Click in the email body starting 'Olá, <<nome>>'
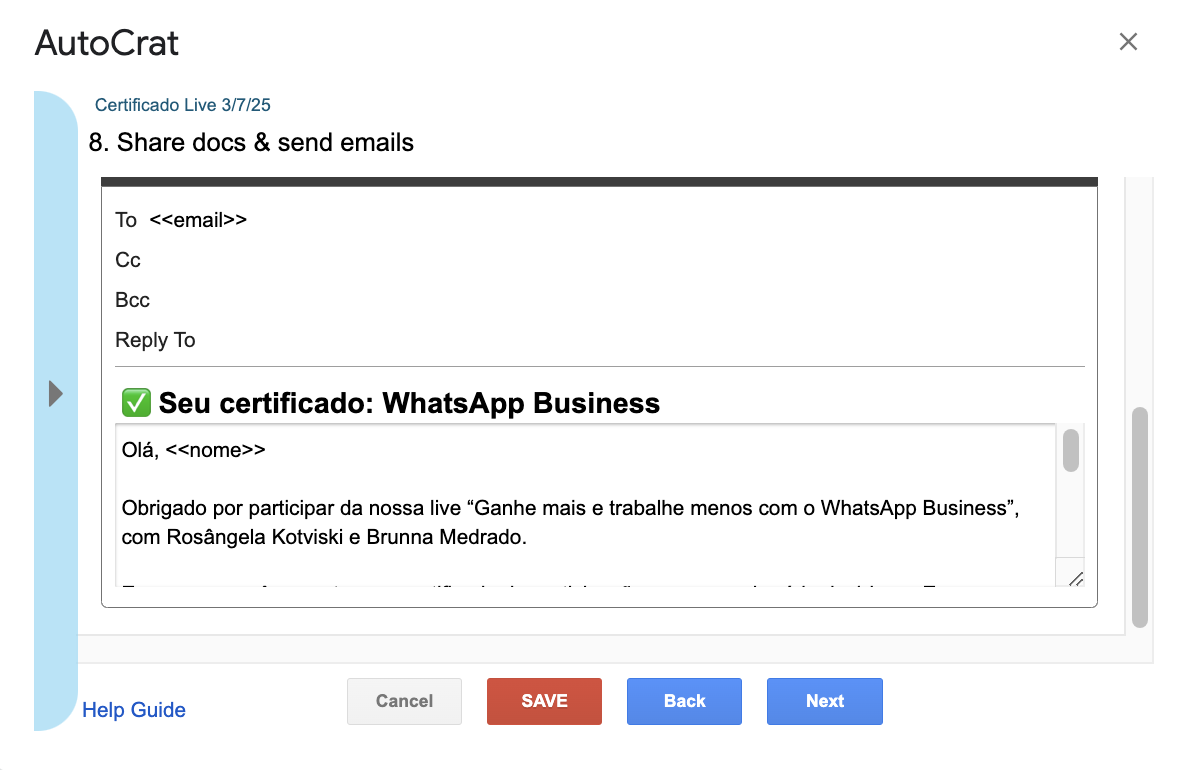The width and height of the screenshot is (1186, 770). point(585,505)
